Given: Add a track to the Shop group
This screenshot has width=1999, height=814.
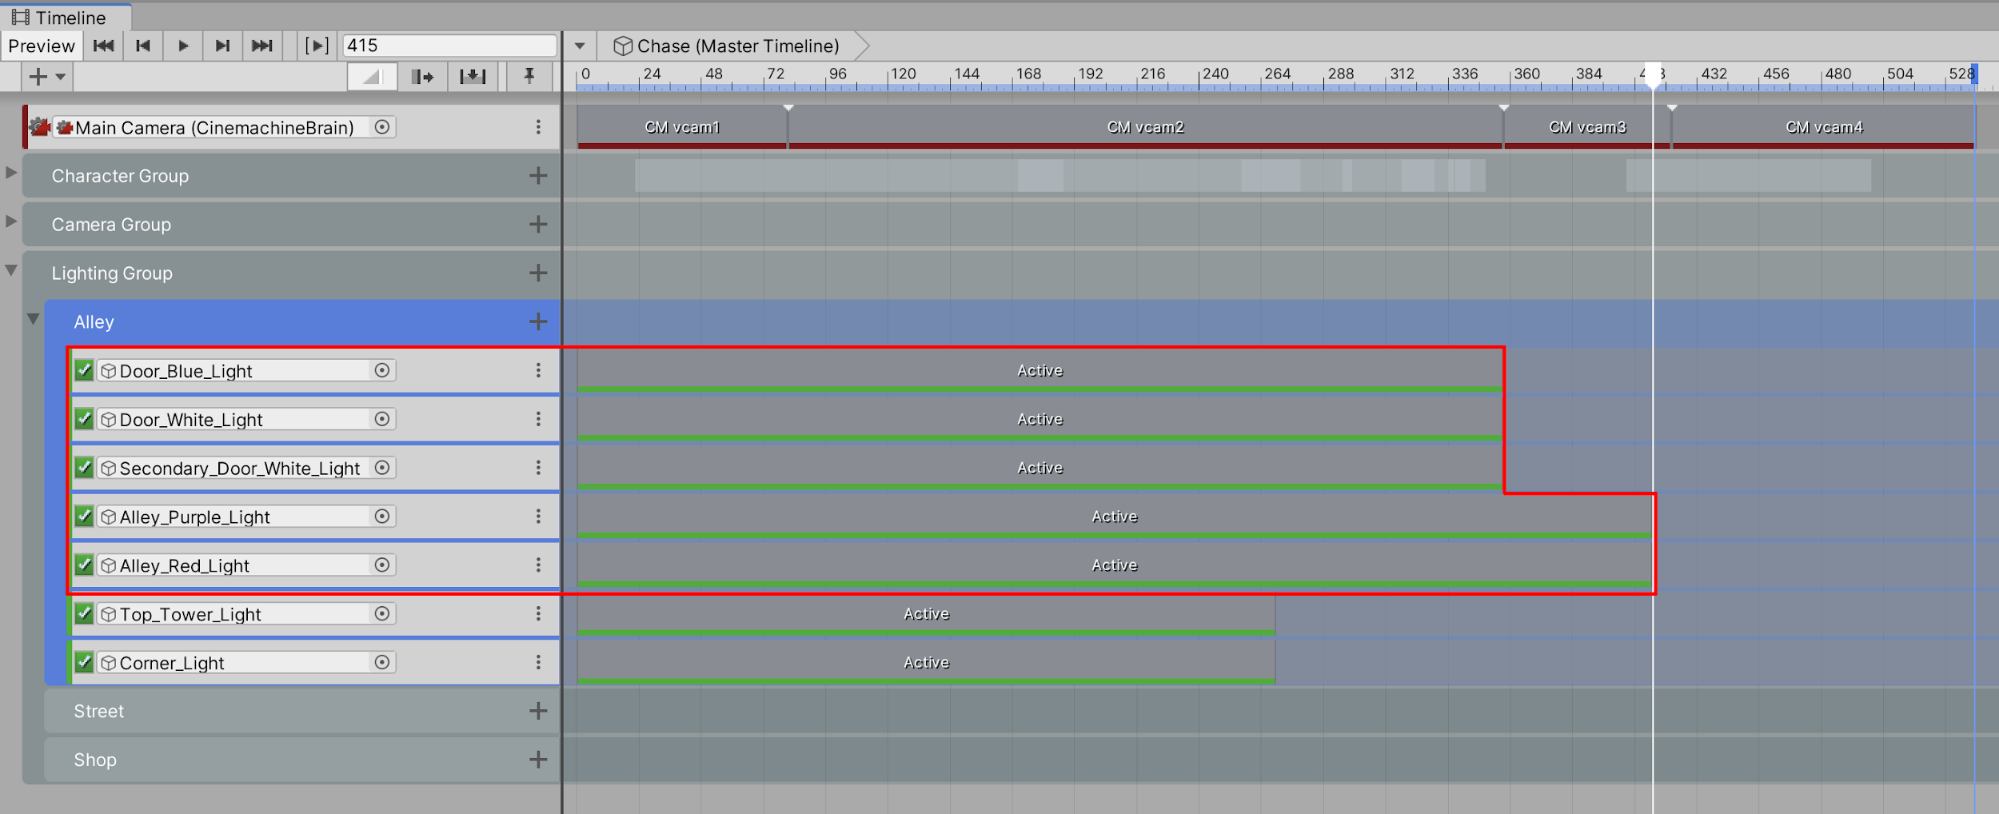Looking at the screenshot, I should 538,760.
